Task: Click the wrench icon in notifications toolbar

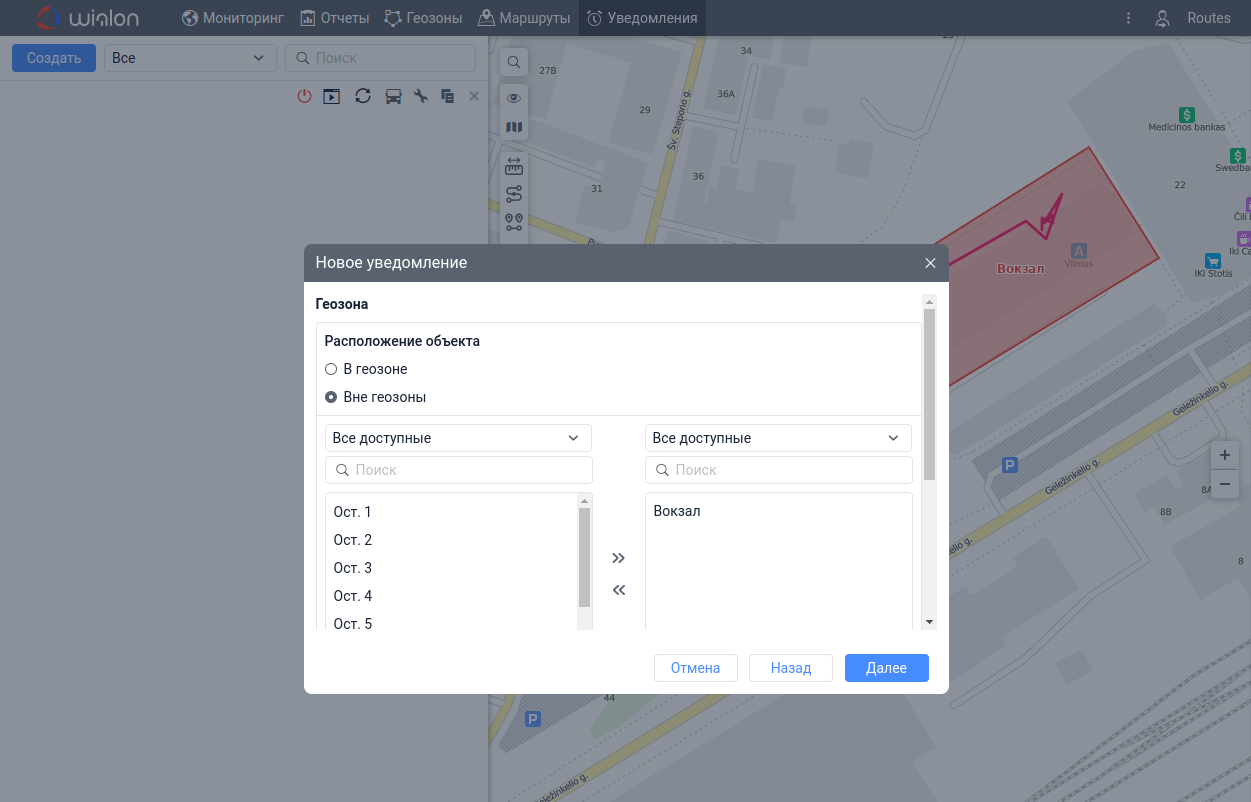Action: (421, 96)
